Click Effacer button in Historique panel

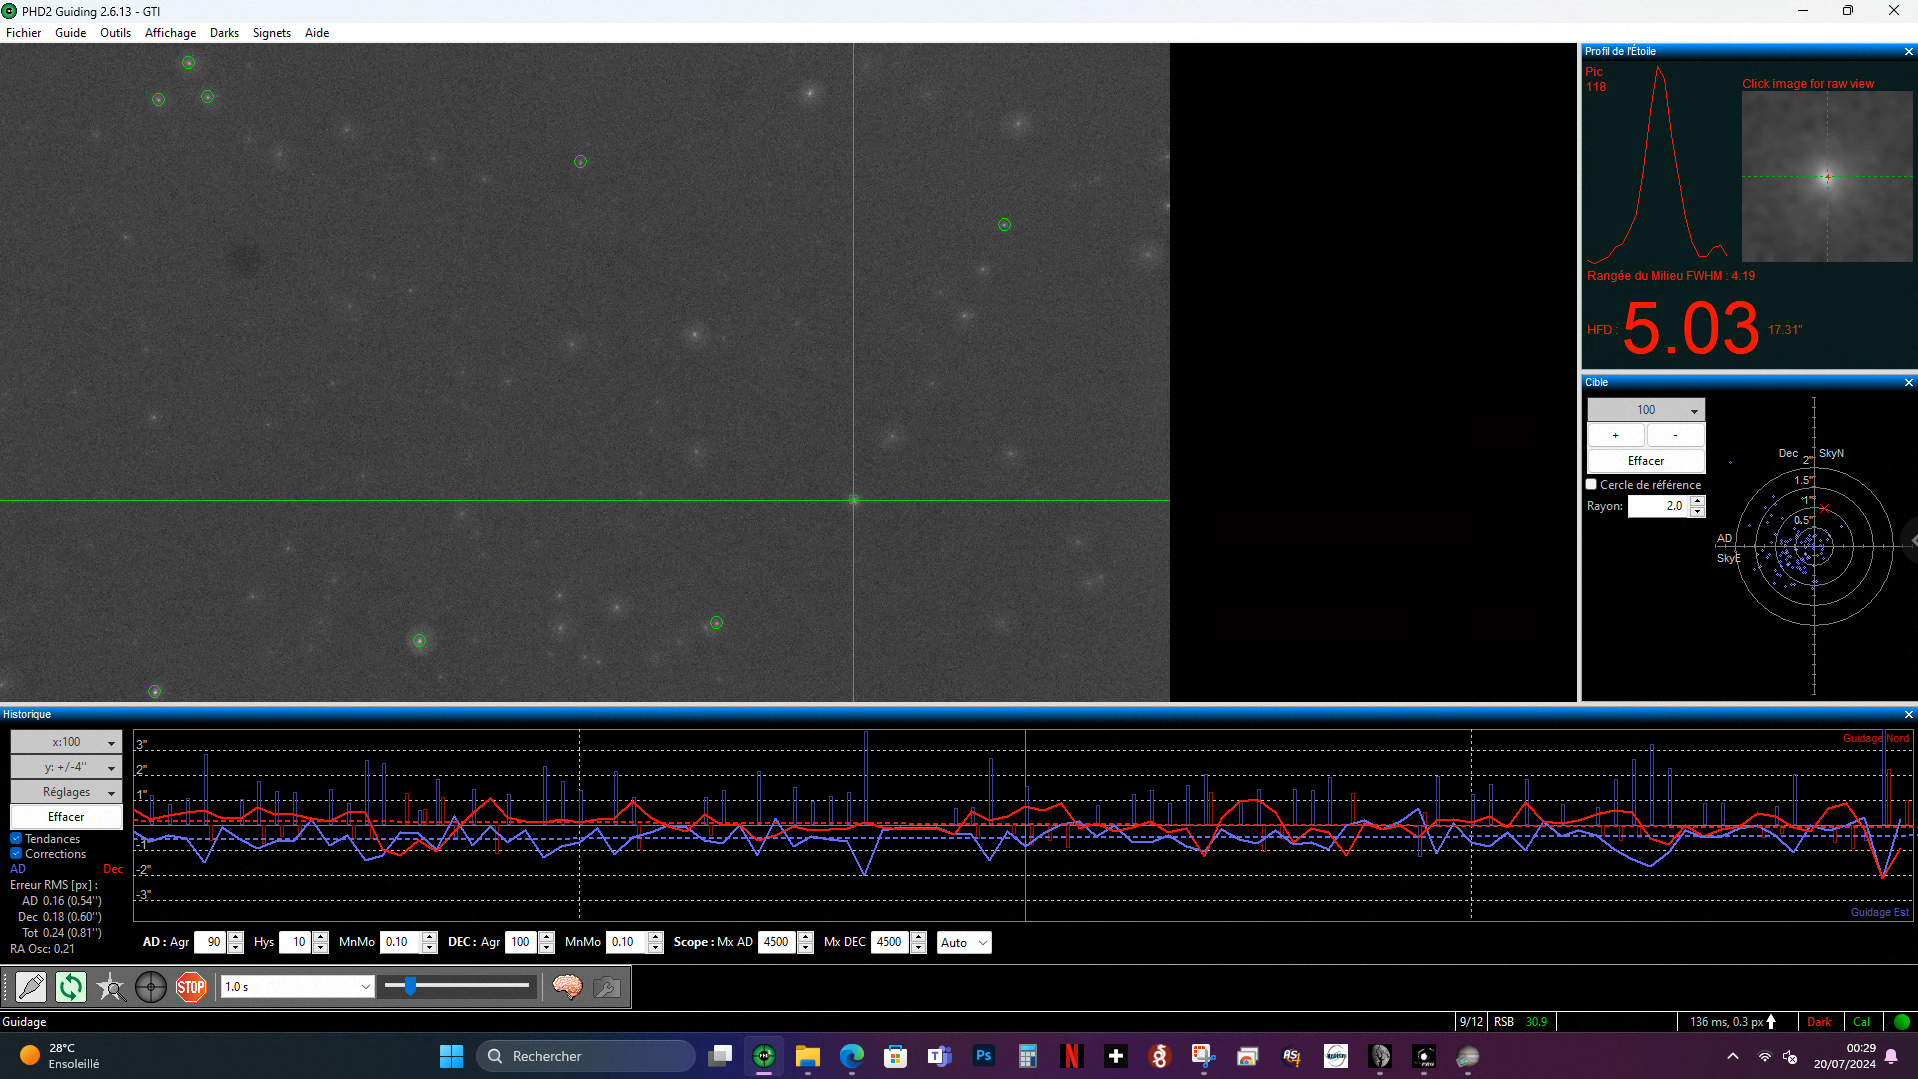66,817
